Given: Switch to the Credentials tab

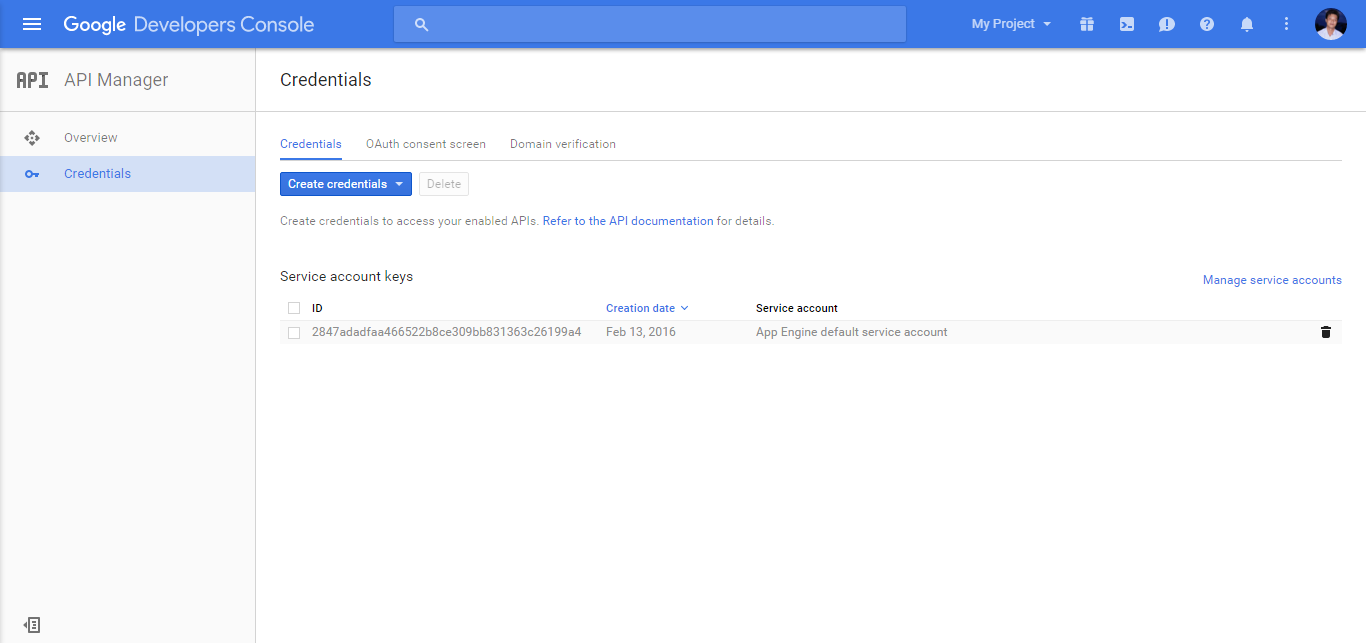Looking at the screenshot, I should point(311,144).
